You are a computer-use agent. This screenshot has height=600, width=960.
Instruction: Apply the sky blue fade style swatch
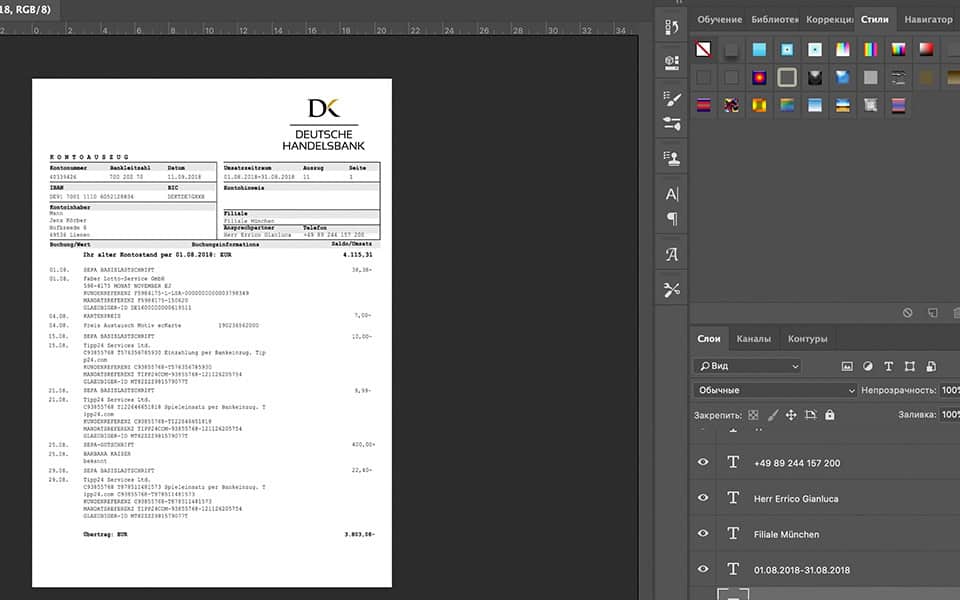(814, 105)
